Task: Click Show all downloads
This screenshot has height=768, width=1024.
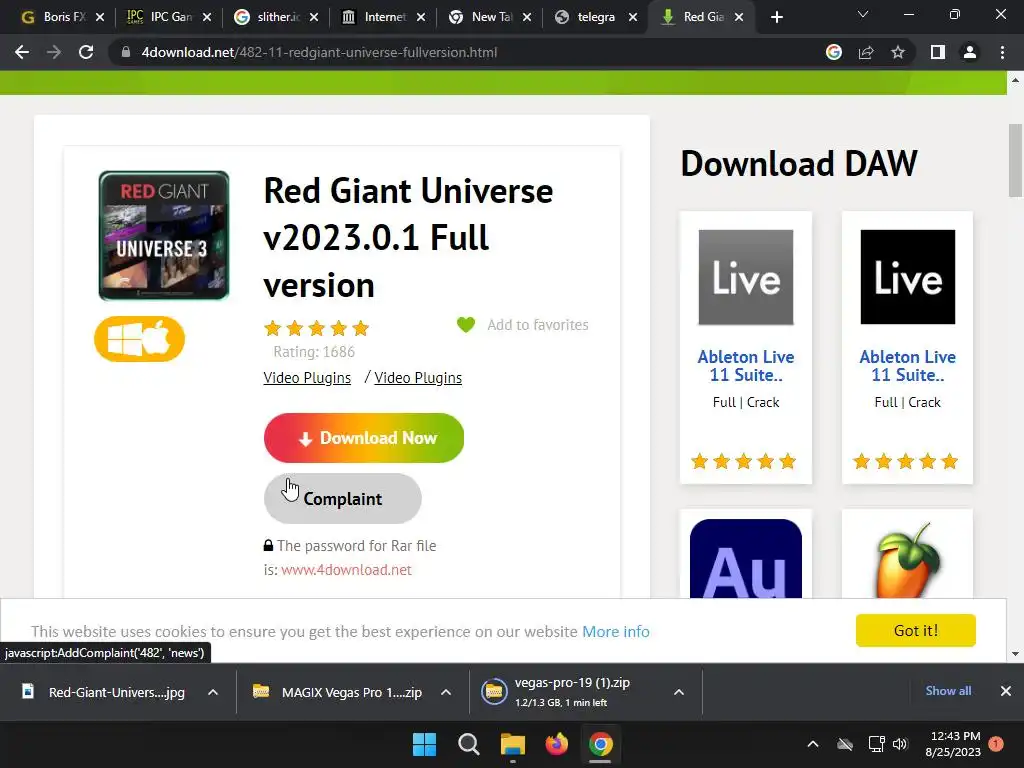Action: 948,691
